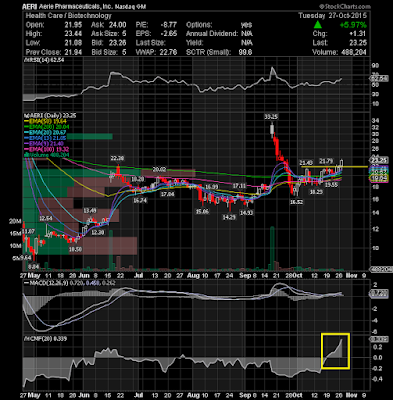
Task: Click the 21.79 price high label
Action: [x=326, y=161]
